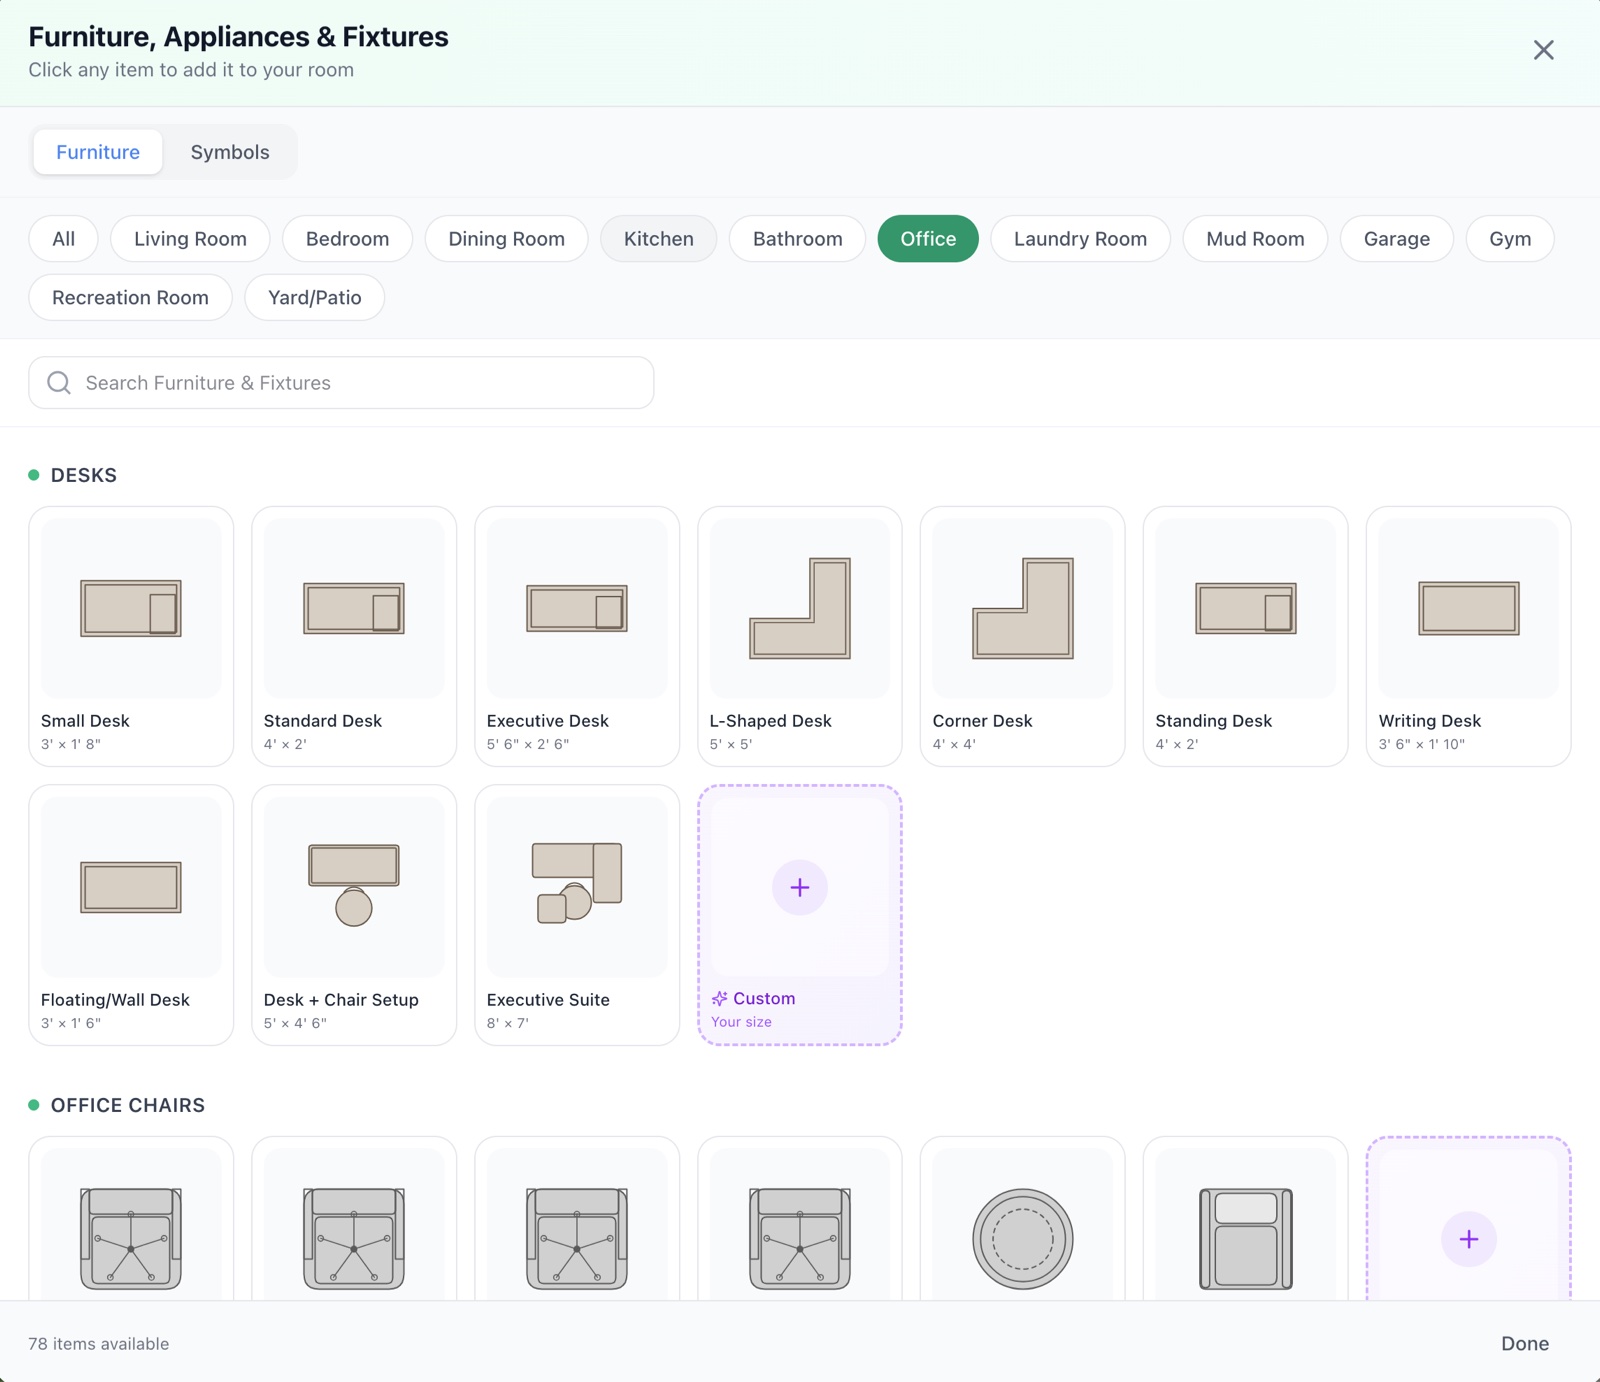Click the search magnifier icon

pos(59,383)
